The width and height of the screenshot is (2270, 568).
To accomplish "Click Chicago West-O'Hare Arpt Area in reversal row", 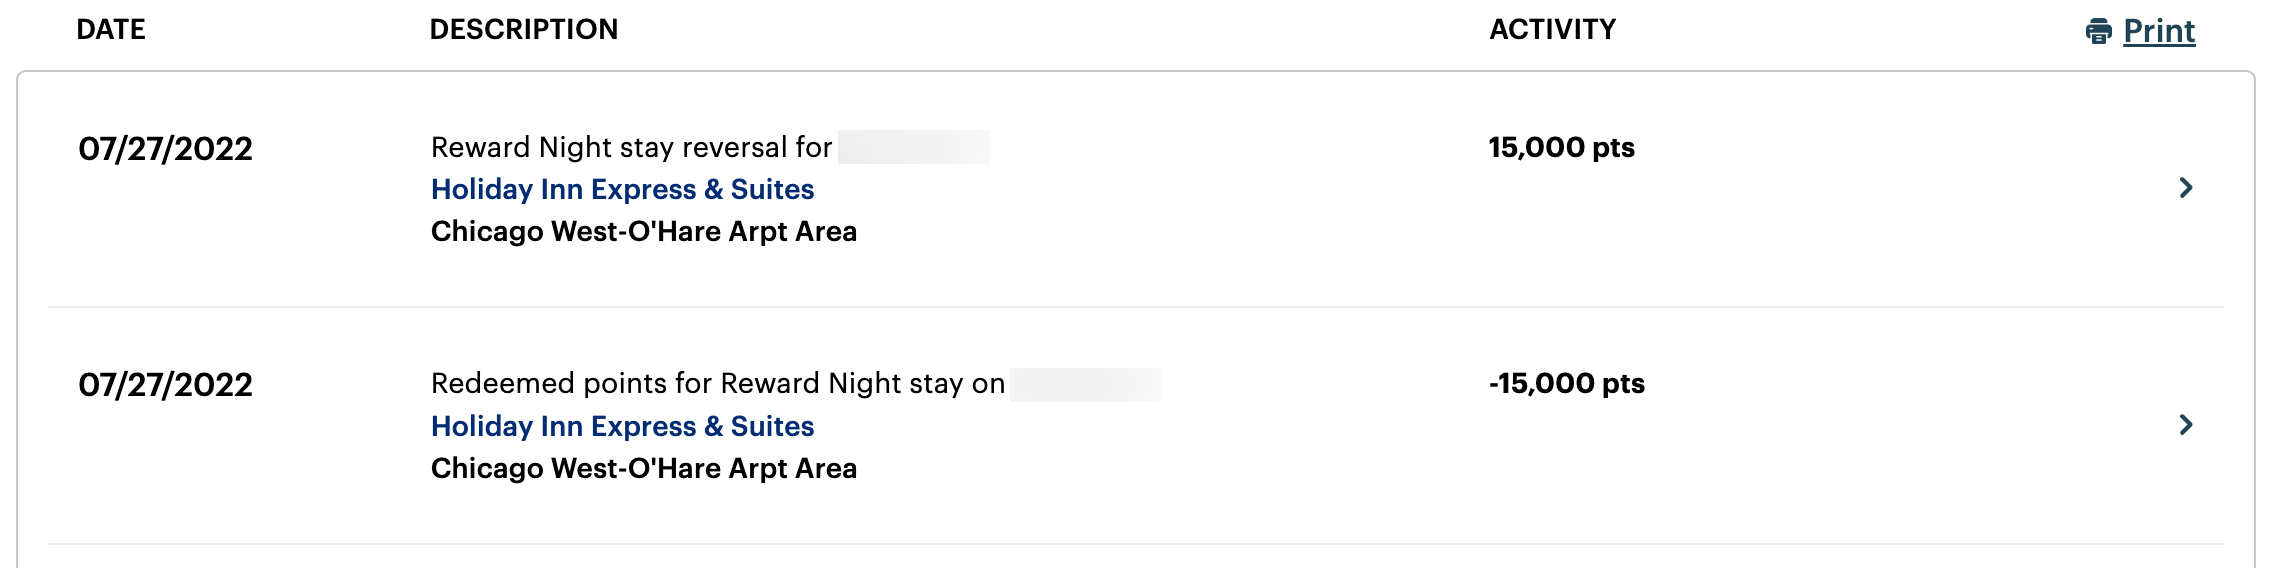I will [644, 232].
